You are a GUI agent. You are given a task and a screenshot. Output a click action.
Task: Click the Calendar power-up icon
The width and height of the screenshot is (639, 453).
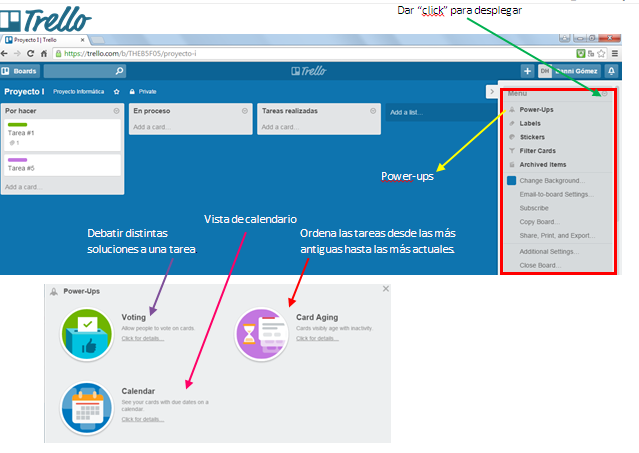(x=87, y=408)
